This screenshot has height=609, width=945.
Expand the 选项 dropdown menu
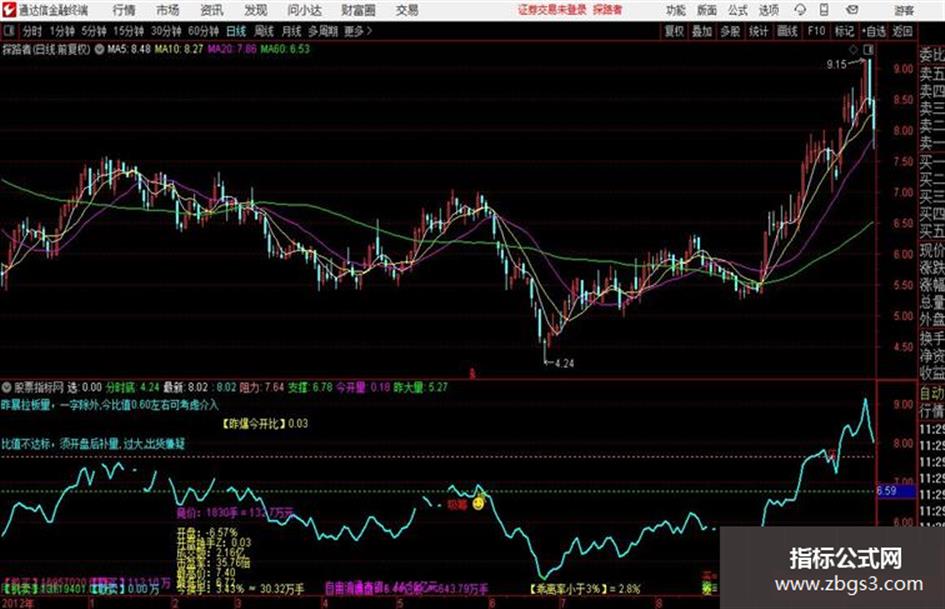click(768, 10)
